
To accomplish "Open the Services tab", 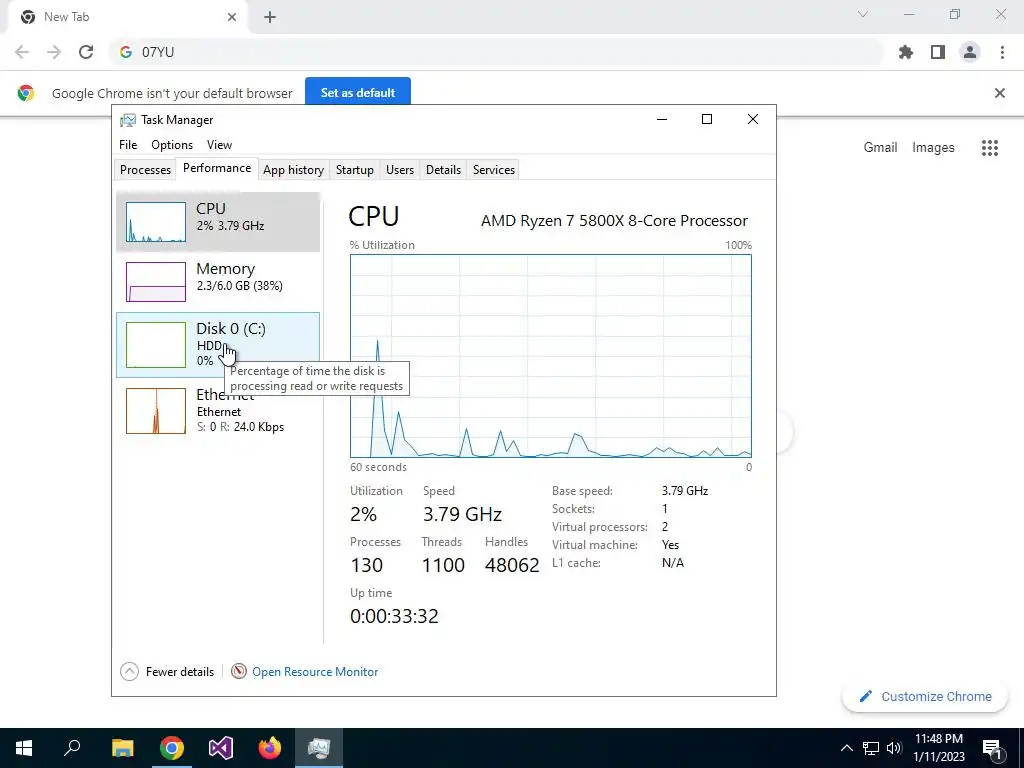I will 494,170.
